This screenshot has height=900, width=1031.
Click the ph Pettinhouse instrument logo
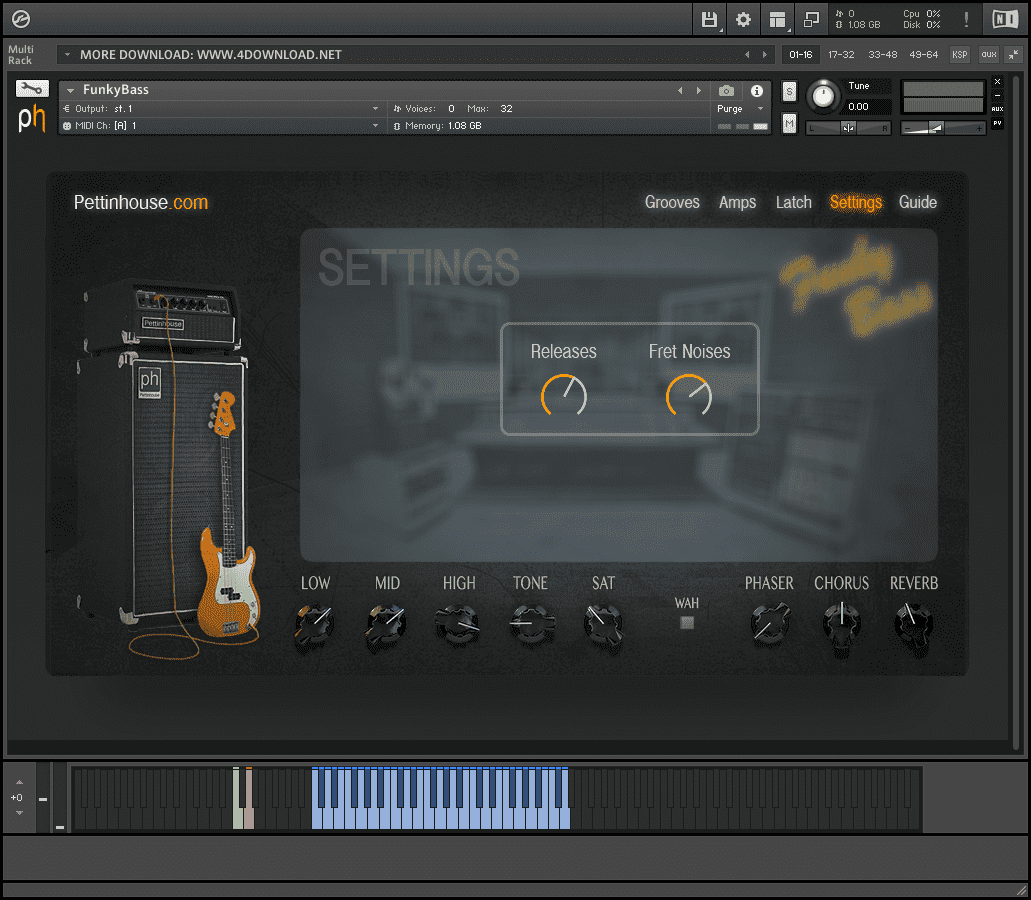pos(32,118)
